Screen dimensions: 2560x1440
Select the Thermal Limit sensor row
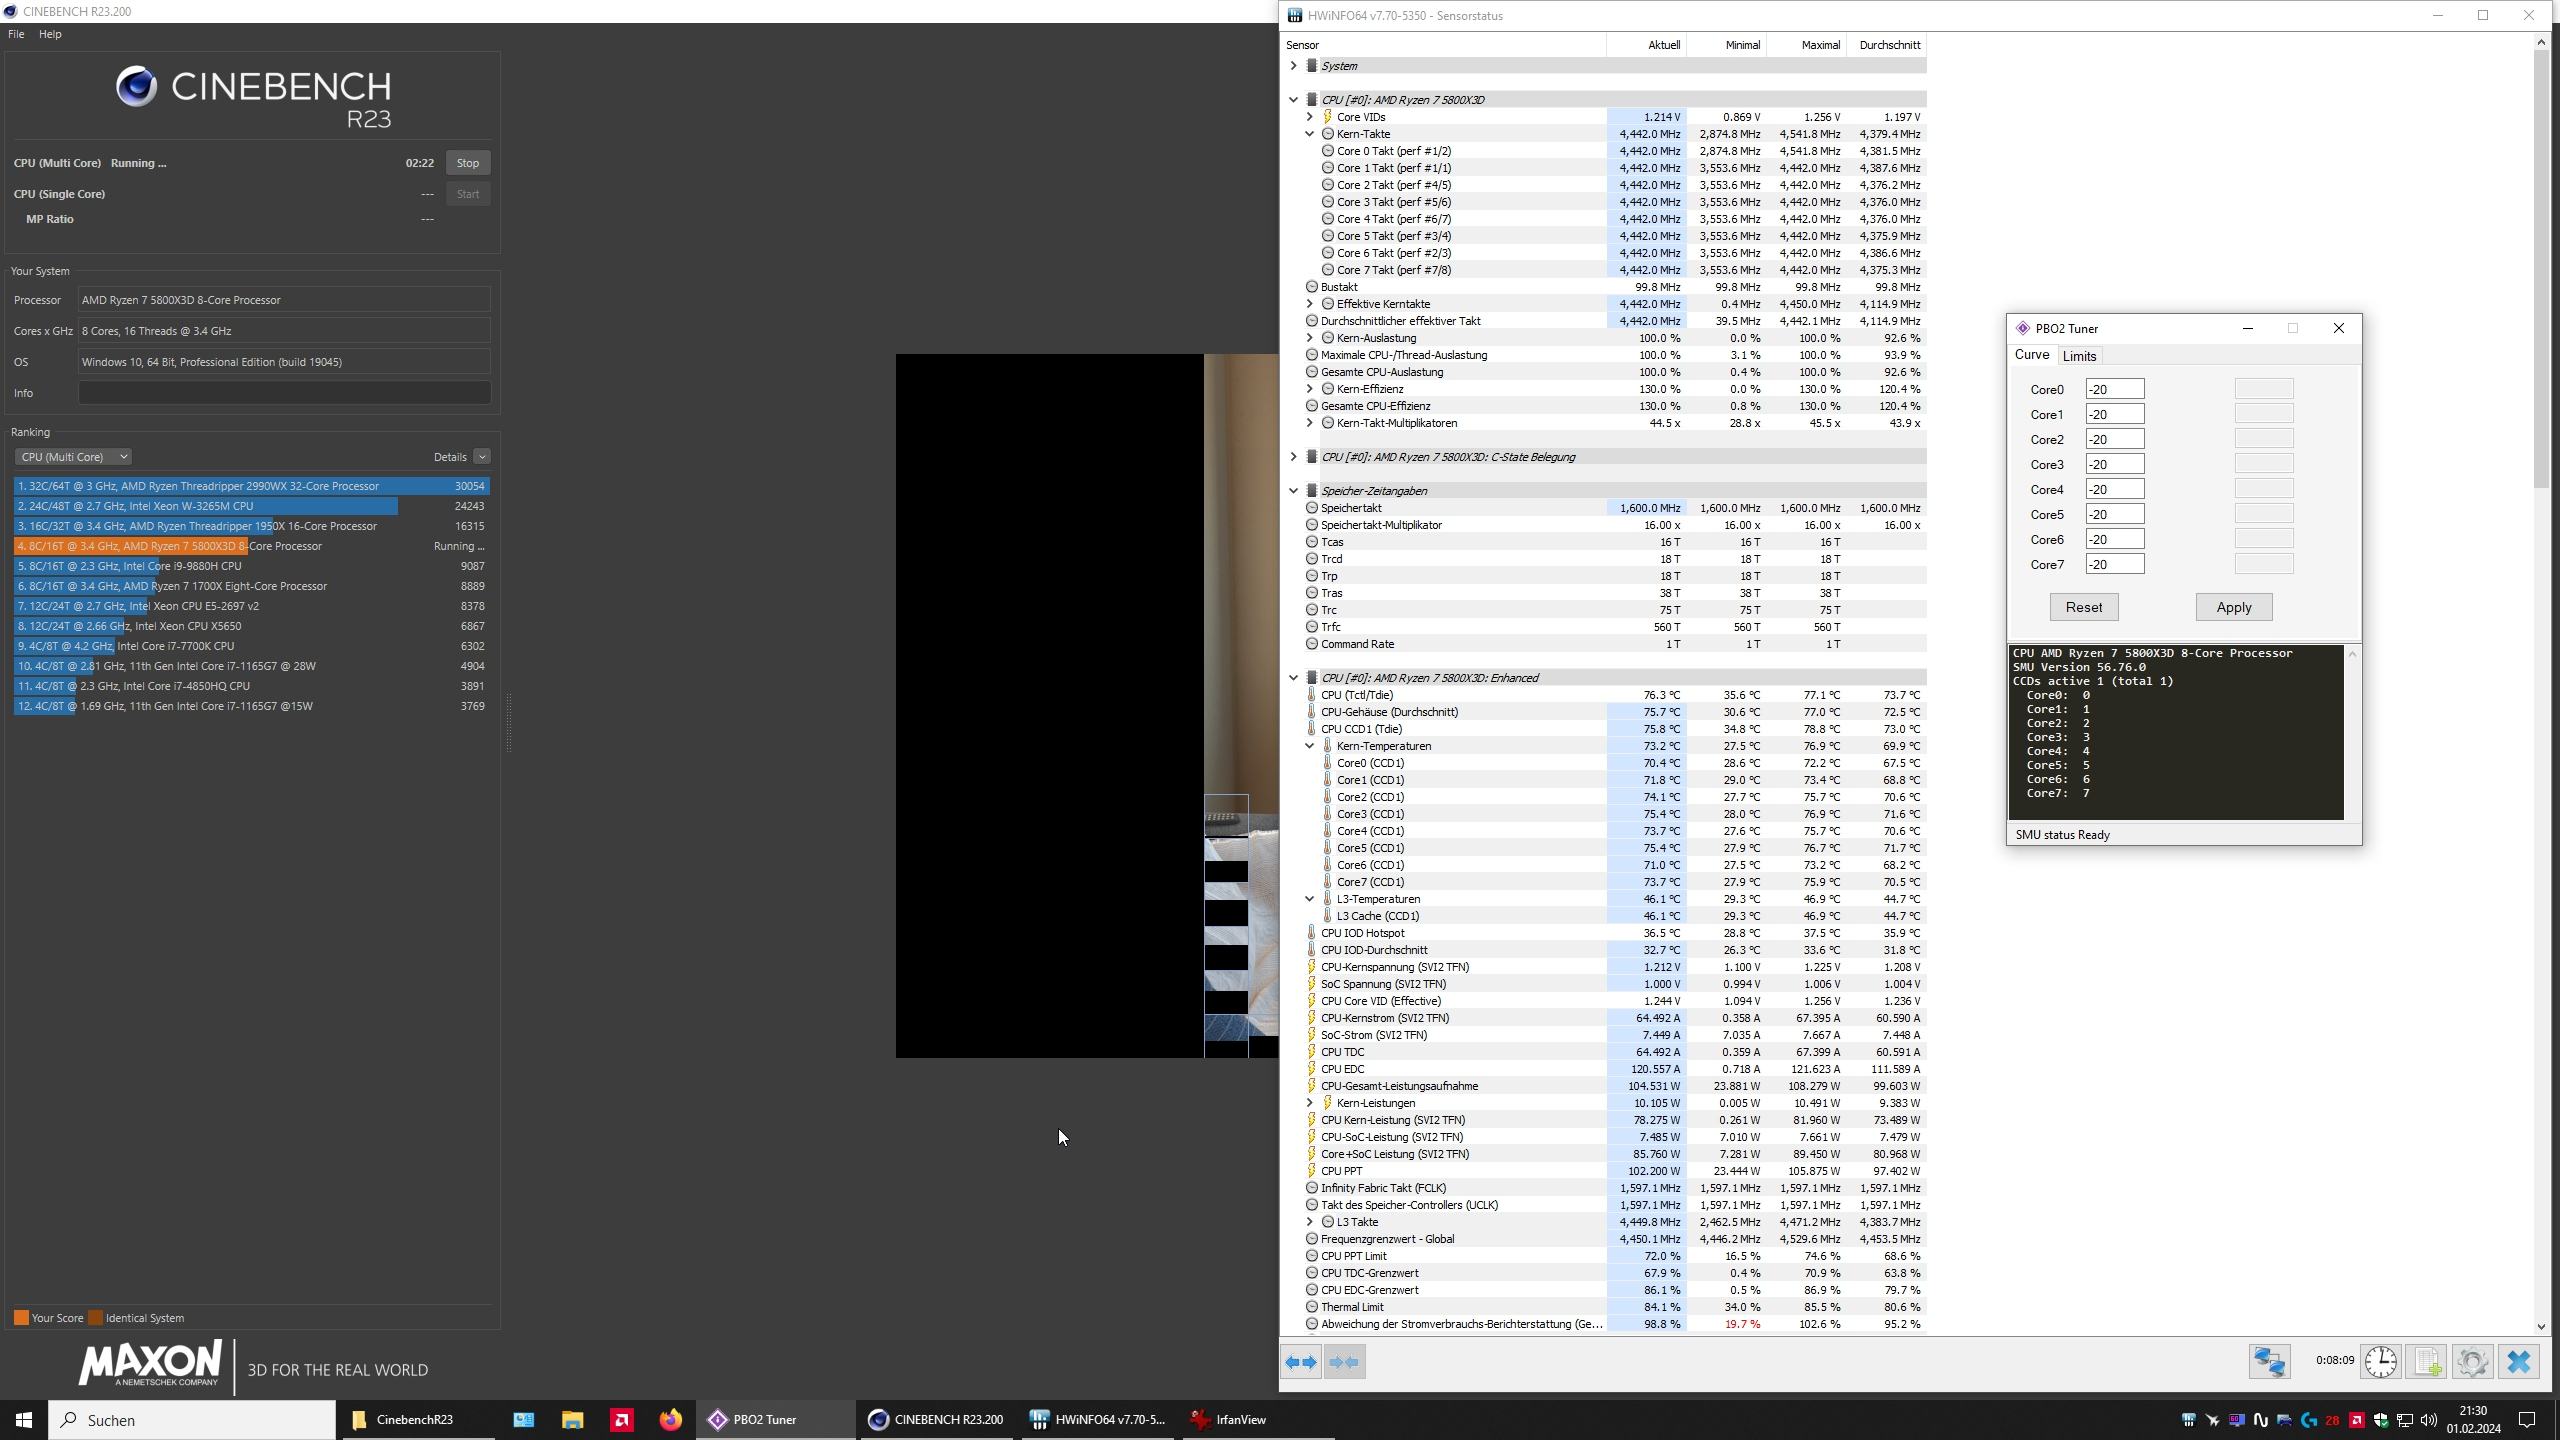[1604, 1307]
